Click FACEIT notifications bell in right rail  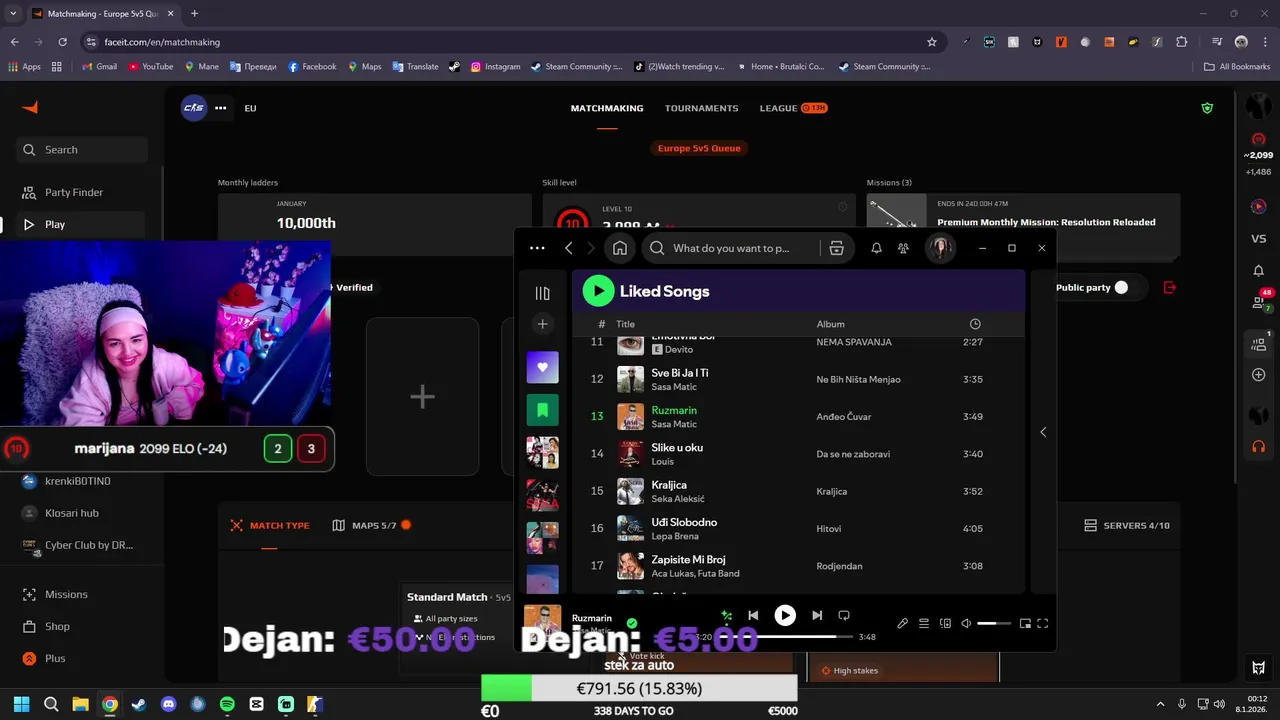(1259, 271)
